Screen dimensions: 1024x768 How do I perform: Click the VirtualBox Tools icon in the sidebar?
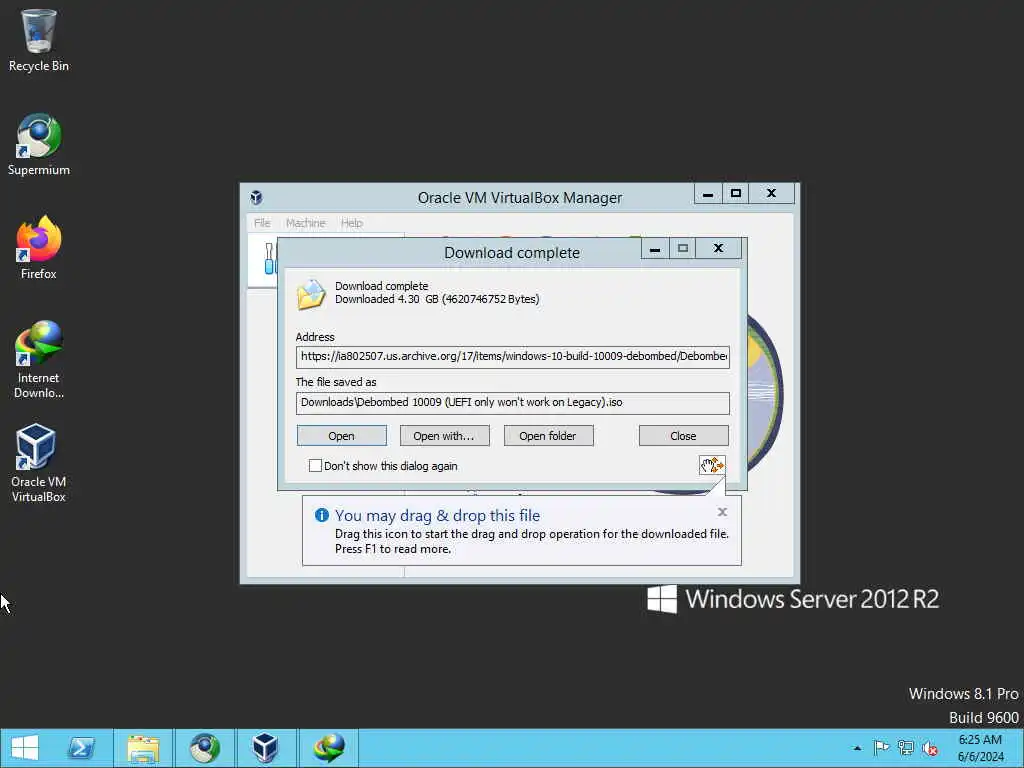(269, 259)
